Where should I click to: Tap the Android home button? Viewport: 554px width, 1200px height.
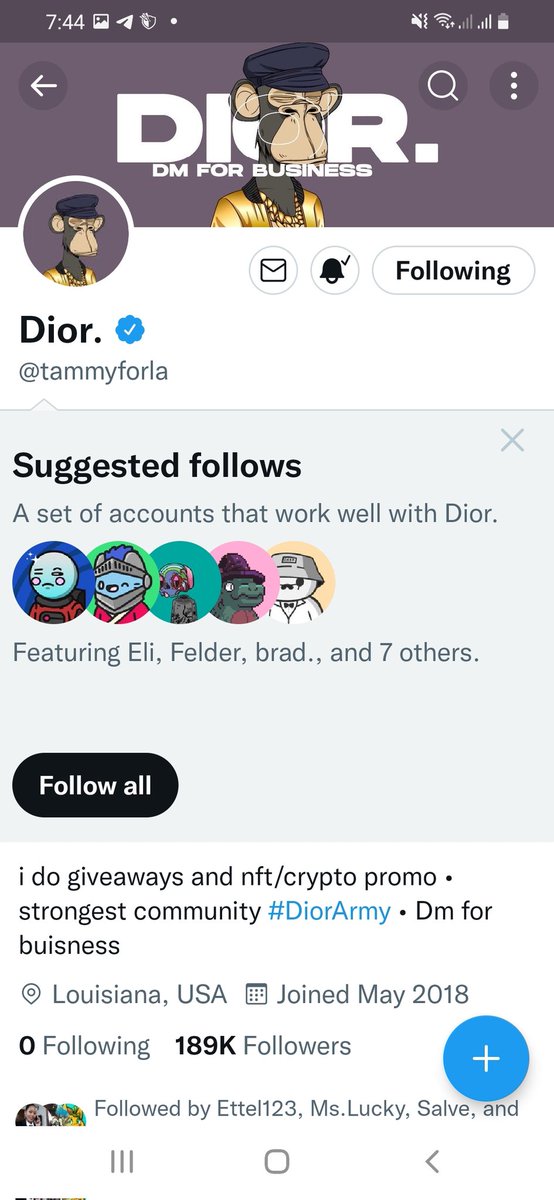277,1161
